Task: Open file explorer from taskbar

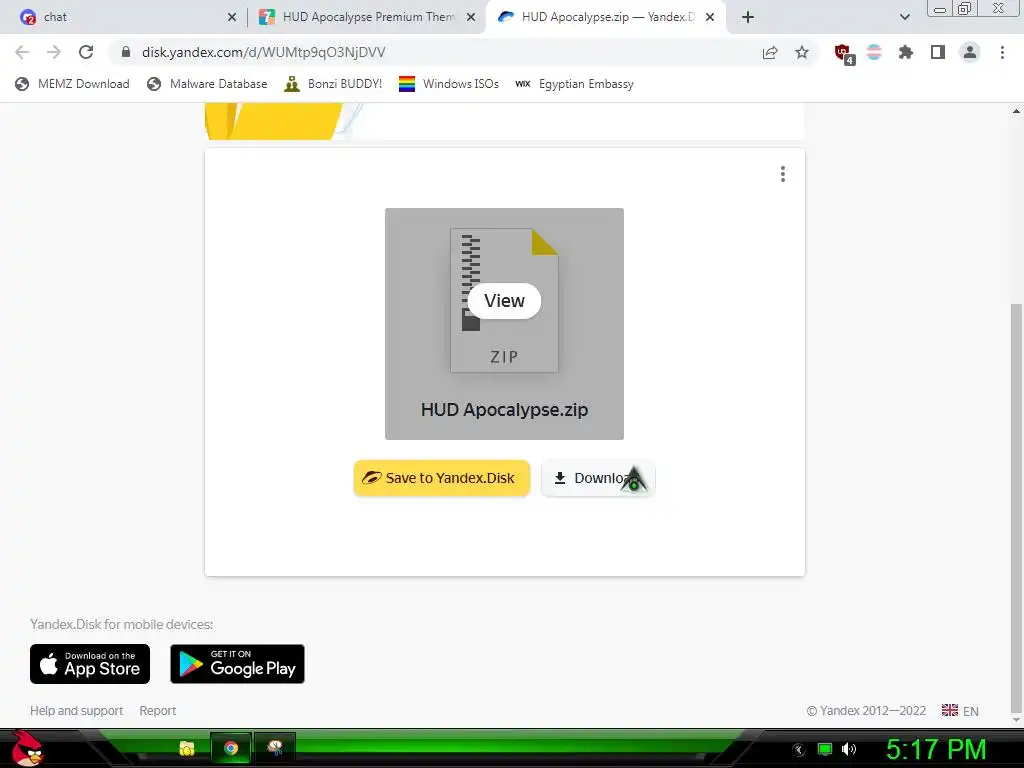Action: coord(187,748)
